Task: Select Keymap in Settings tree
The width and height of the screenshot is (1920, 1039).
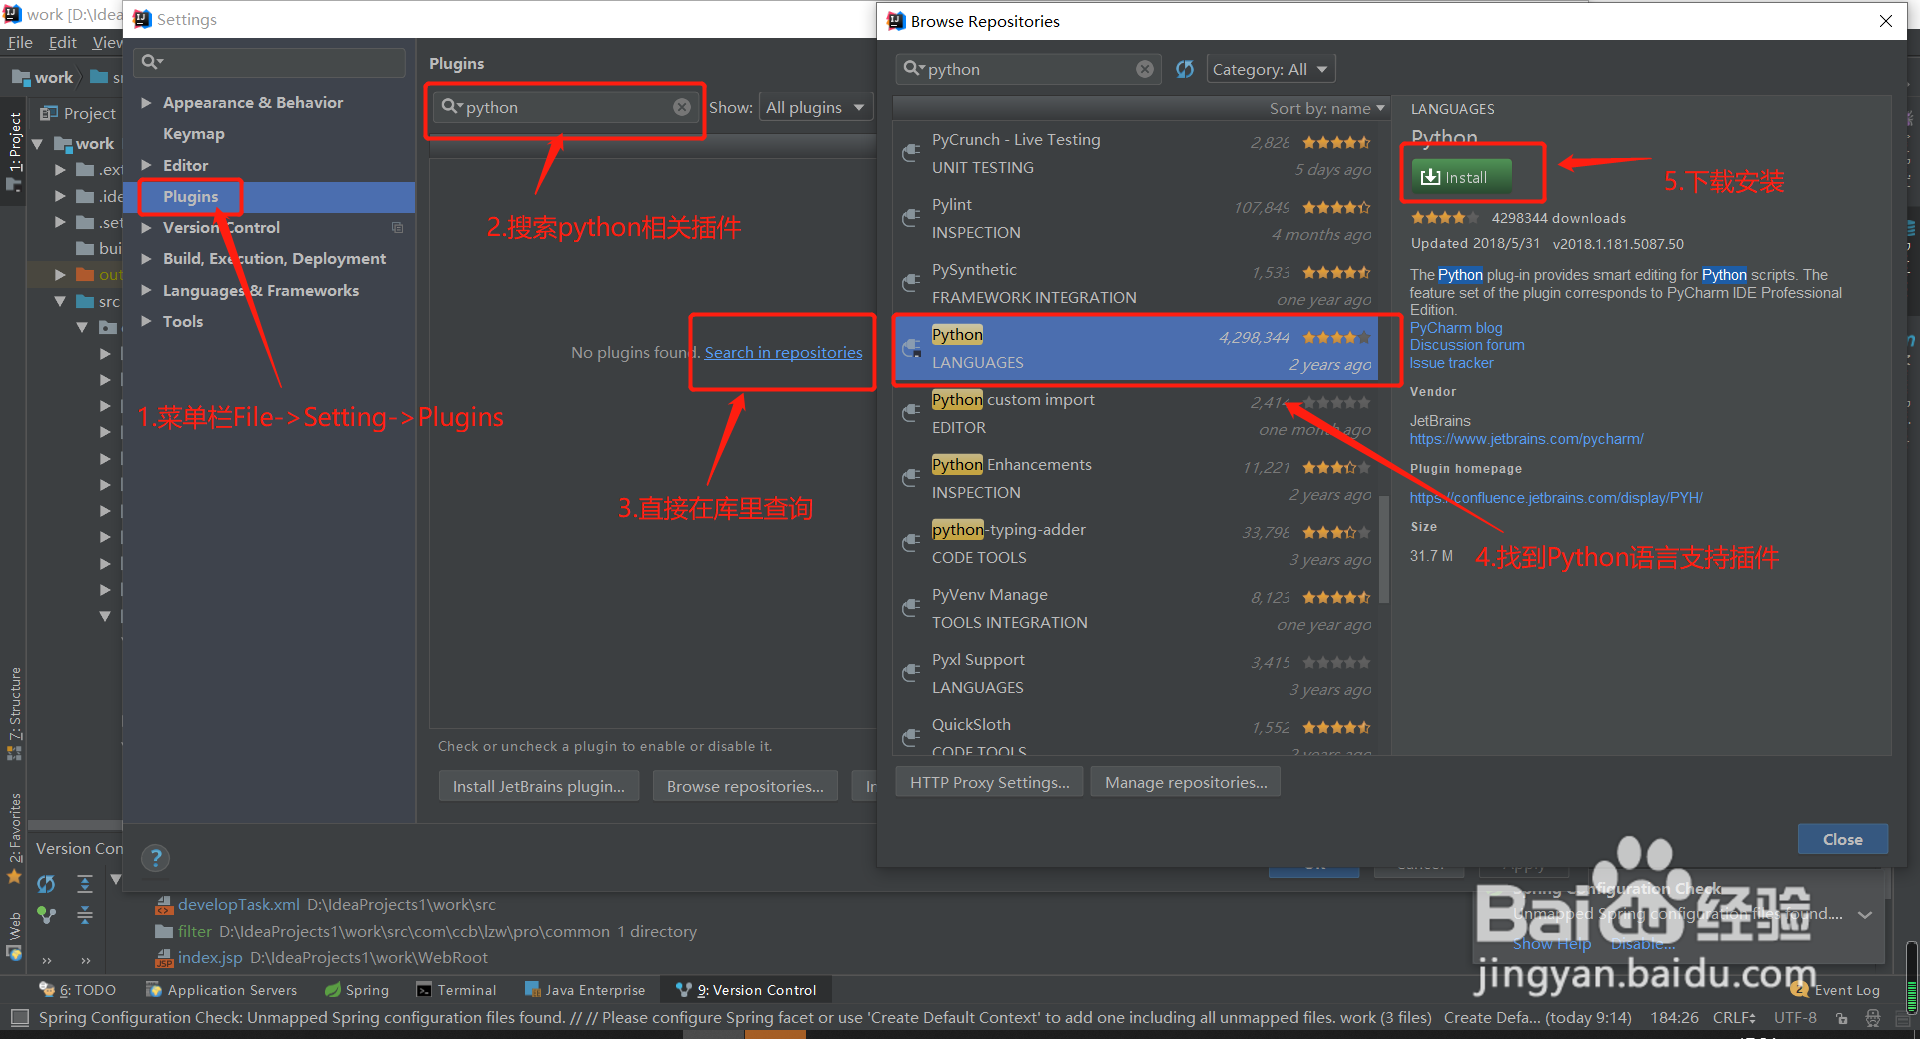Action: pos(193,133)
